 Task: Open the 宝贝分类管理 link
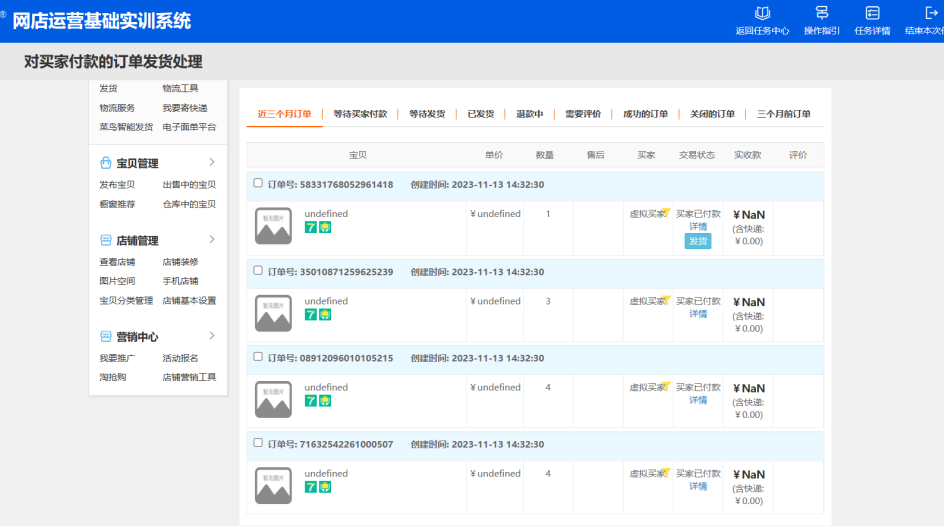tap(126, 300)
